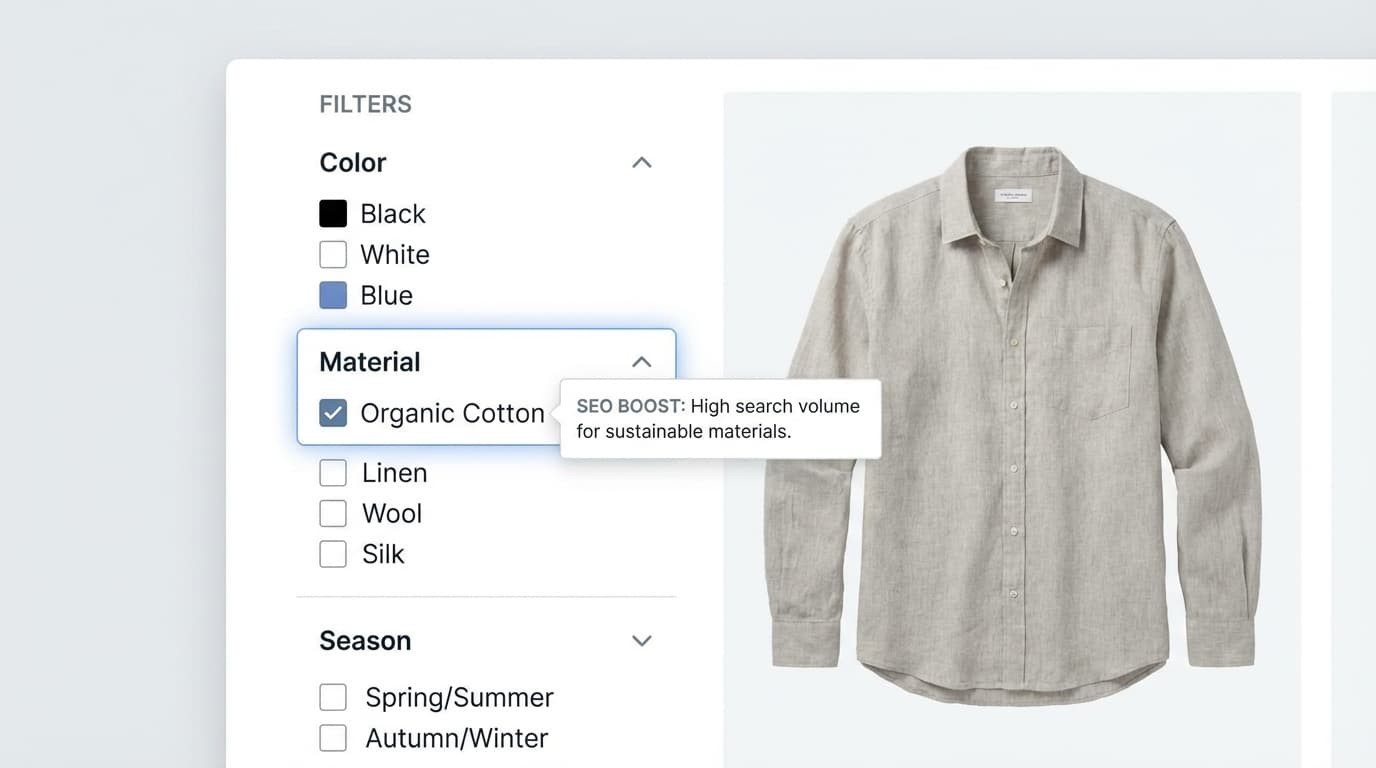This screenshot has height=768, width=1376.
Task: Select the Silk material filter
Action: [332, 553]
